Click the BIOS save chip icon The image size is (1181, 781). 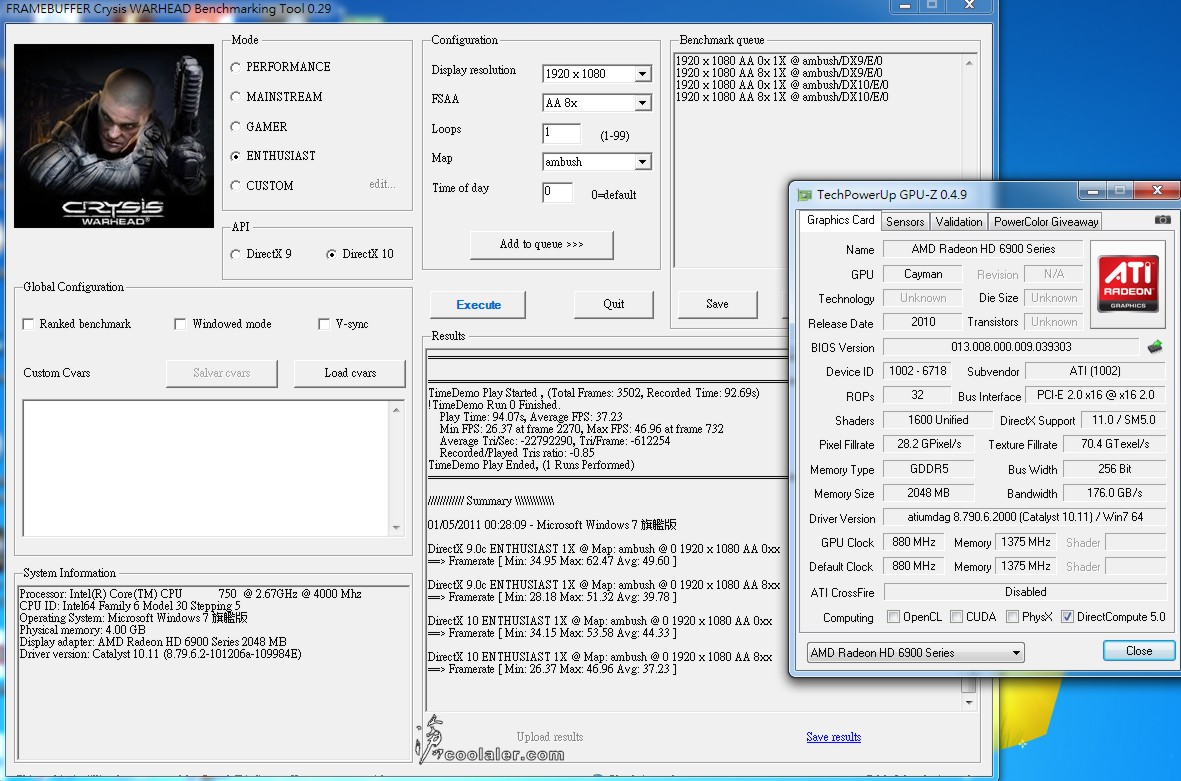click(x=1155, y=346)
